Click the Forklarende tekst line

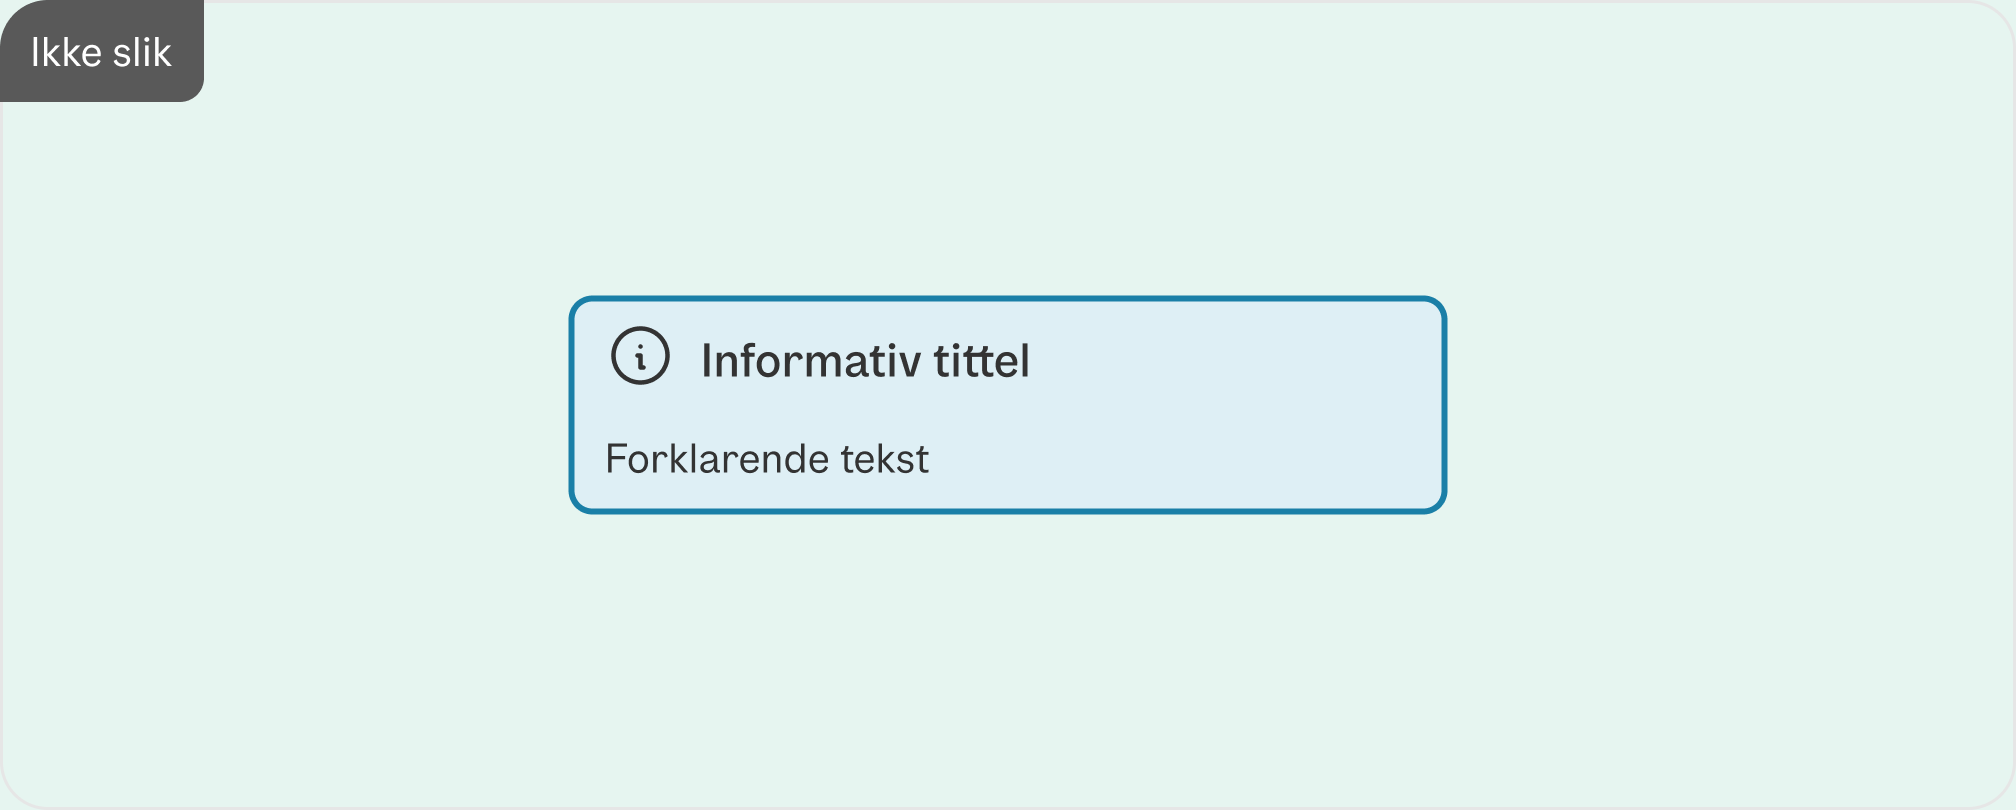pyautogui.click(x=767, y=459)
